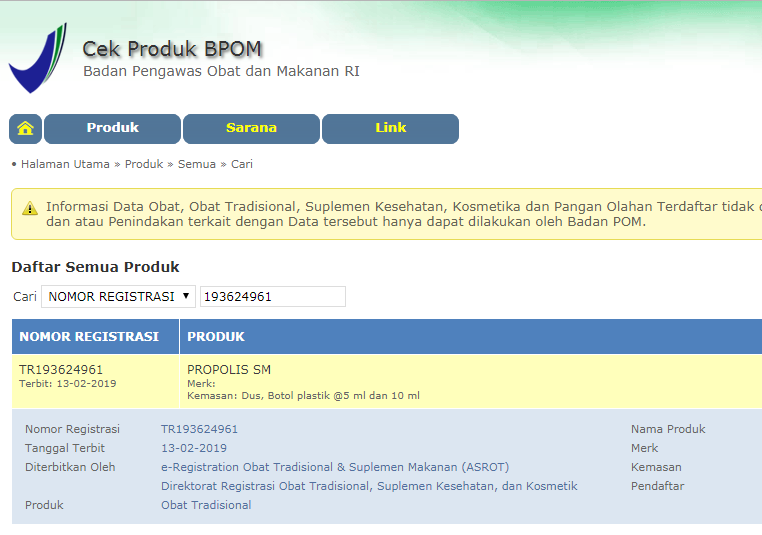762x535 pixels.
Task: Click the Diterbitkan Oleh detail label
Action: (x=70, y=467)
